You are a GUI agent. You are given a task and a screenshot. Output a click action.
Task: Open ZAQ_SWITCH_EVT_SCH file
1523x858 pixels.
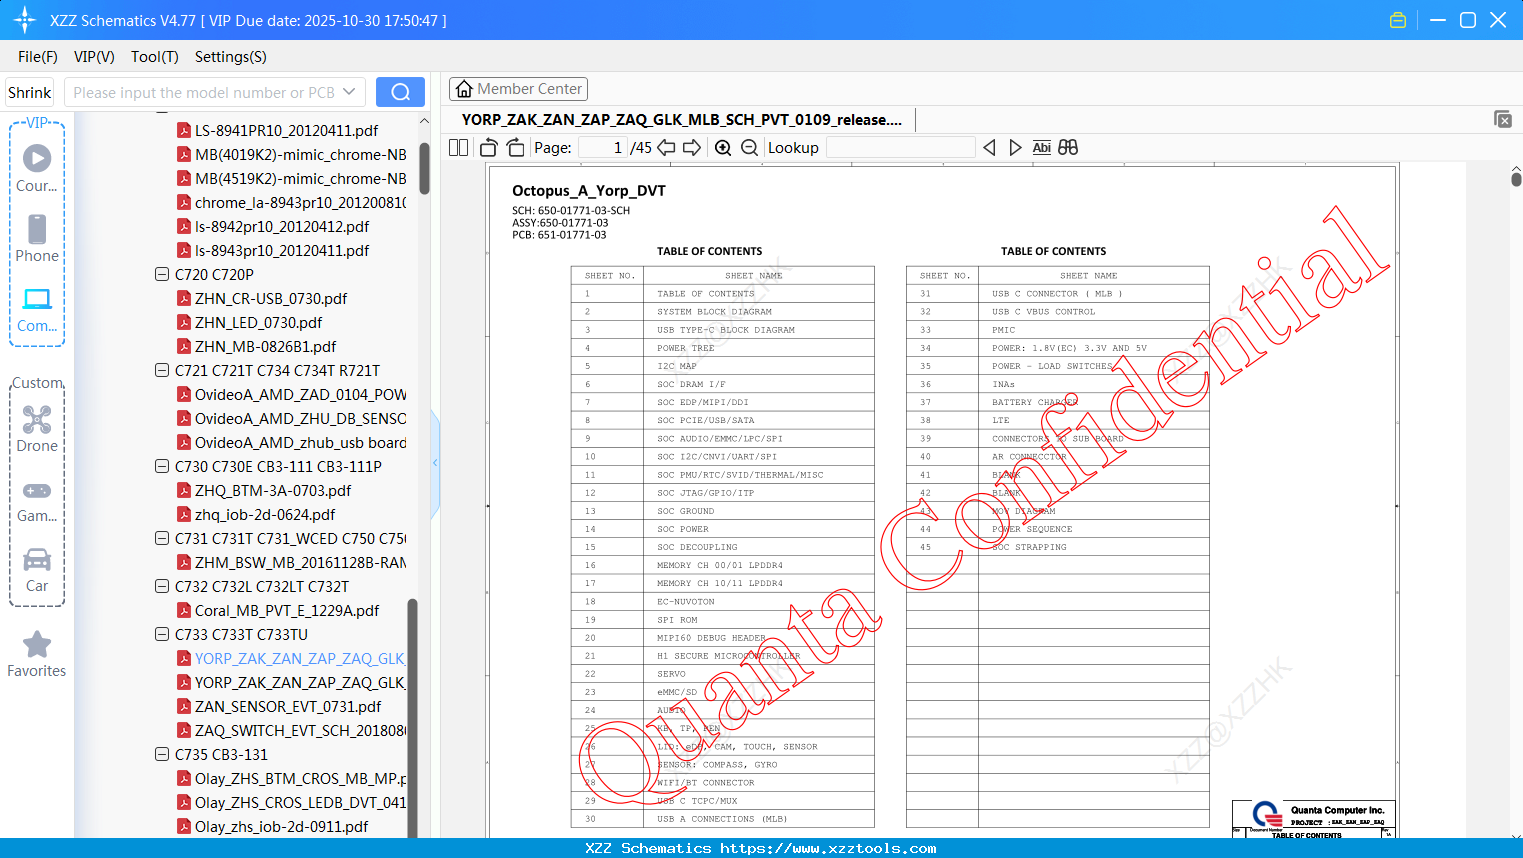click(x=300, y=730)
